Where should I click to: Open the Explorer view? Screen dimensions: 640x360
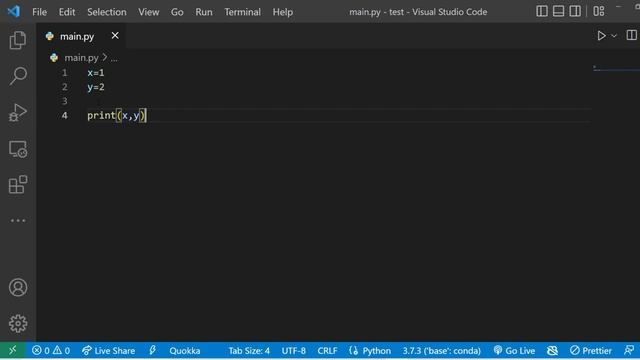[18, 40]
